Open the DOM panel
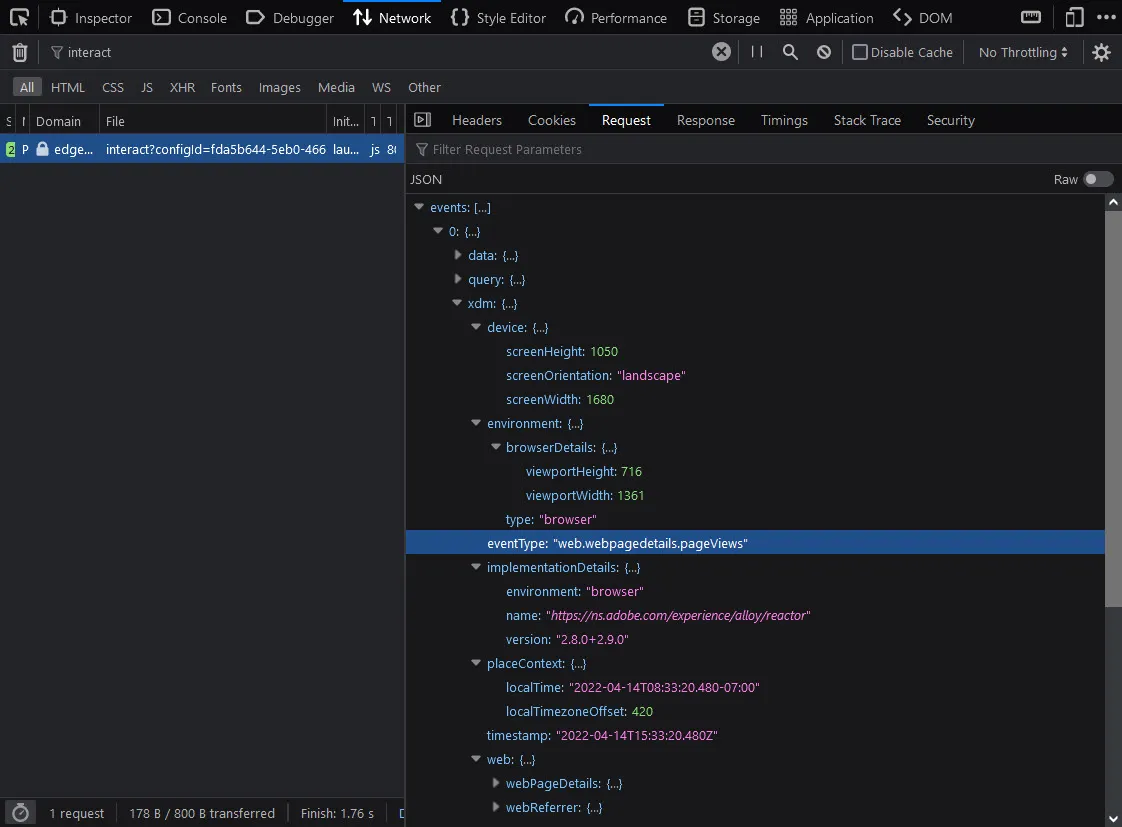Image resolution: width=1122 pixels, height=827 pixels. click(922, 18)
